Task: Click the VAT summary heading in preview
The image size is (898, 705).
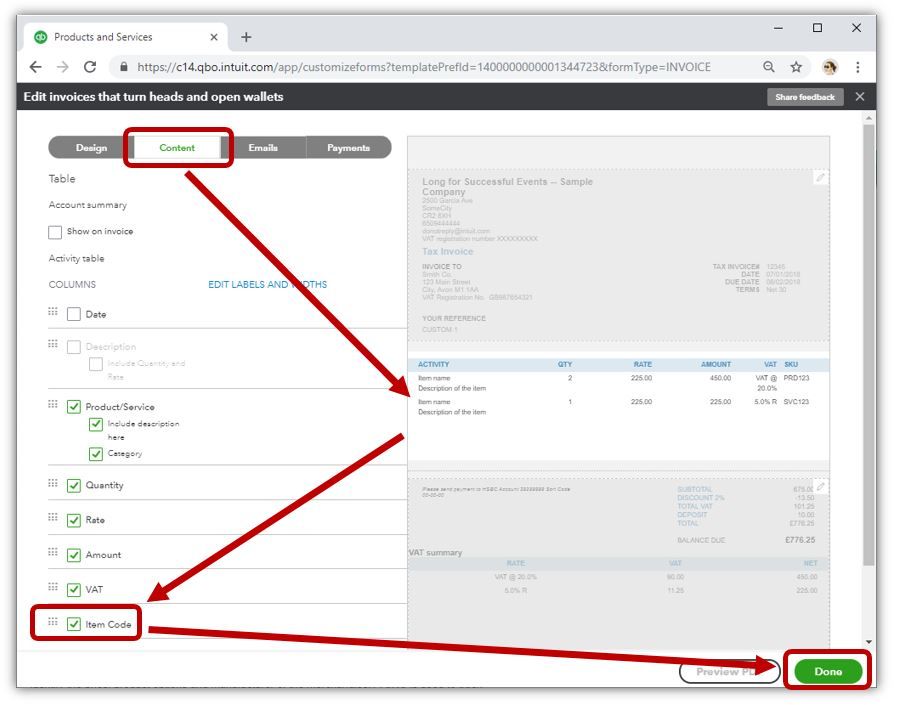Action: coord(435,553)
